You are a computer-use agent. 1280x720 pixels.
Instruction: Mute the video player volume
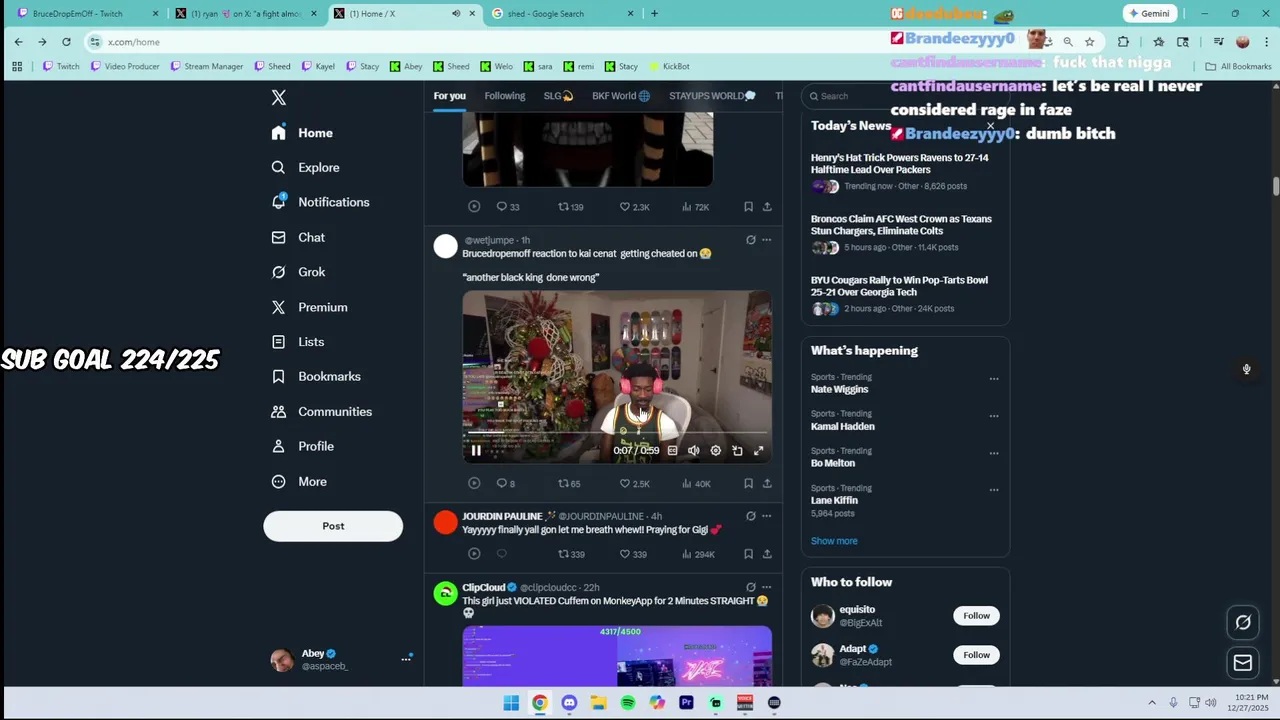pos(694,451)
